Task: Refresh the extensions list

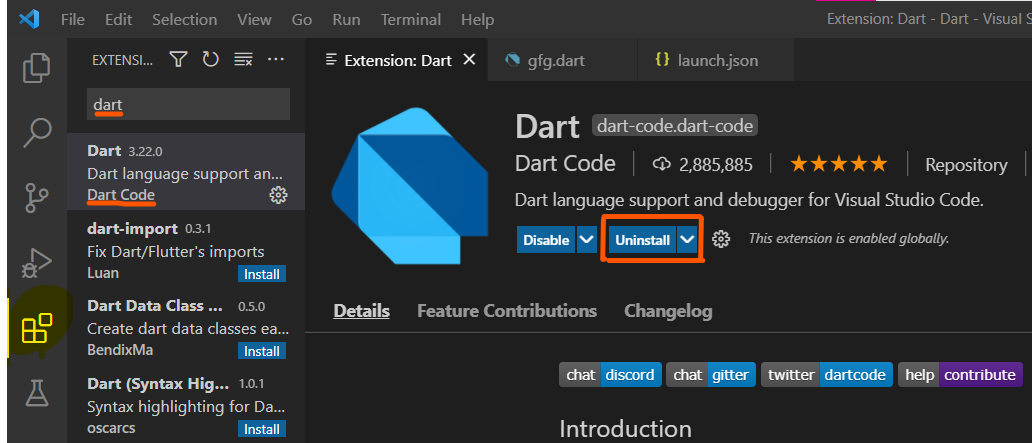Action: click(x=210, y=60)
